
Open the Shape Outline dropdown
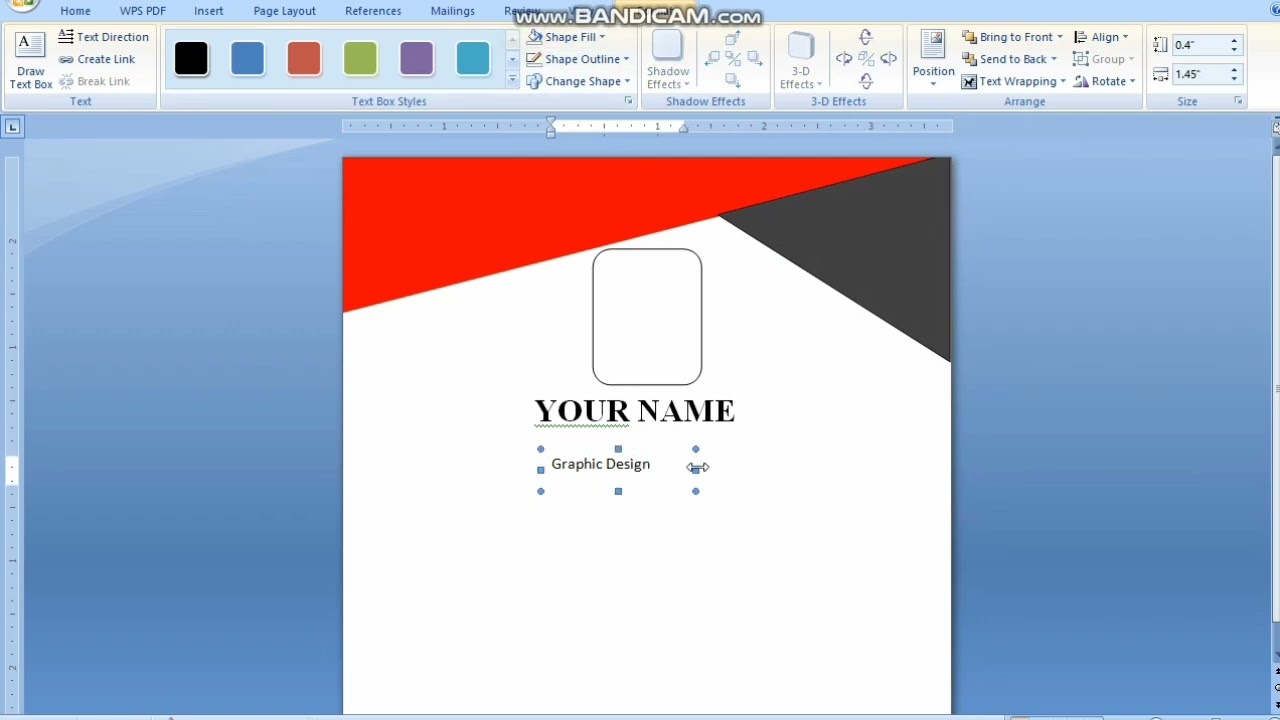coord(578,59)
